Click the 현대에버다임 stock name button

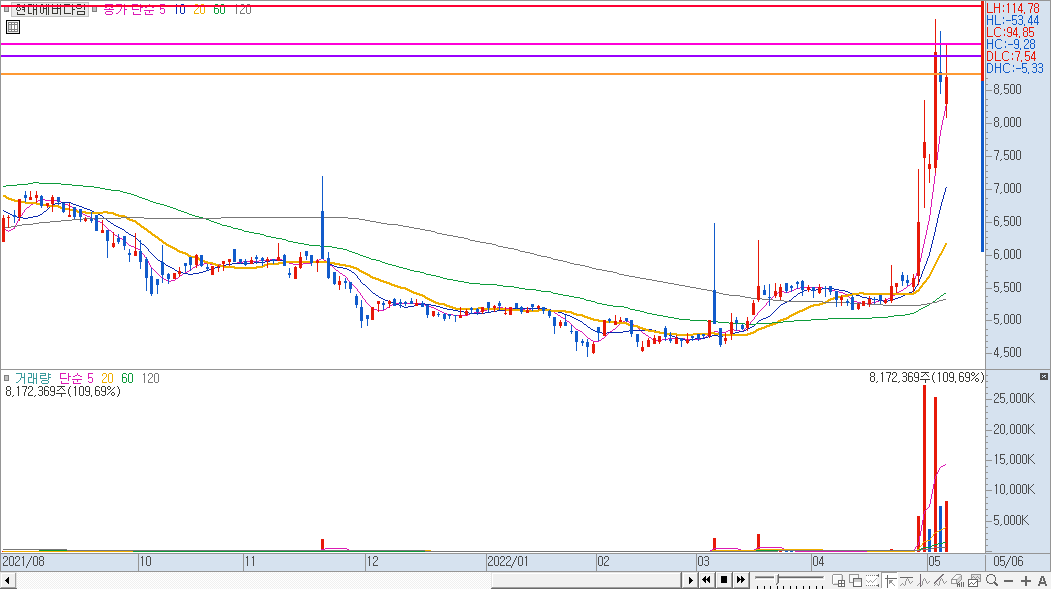pos(50,9)
